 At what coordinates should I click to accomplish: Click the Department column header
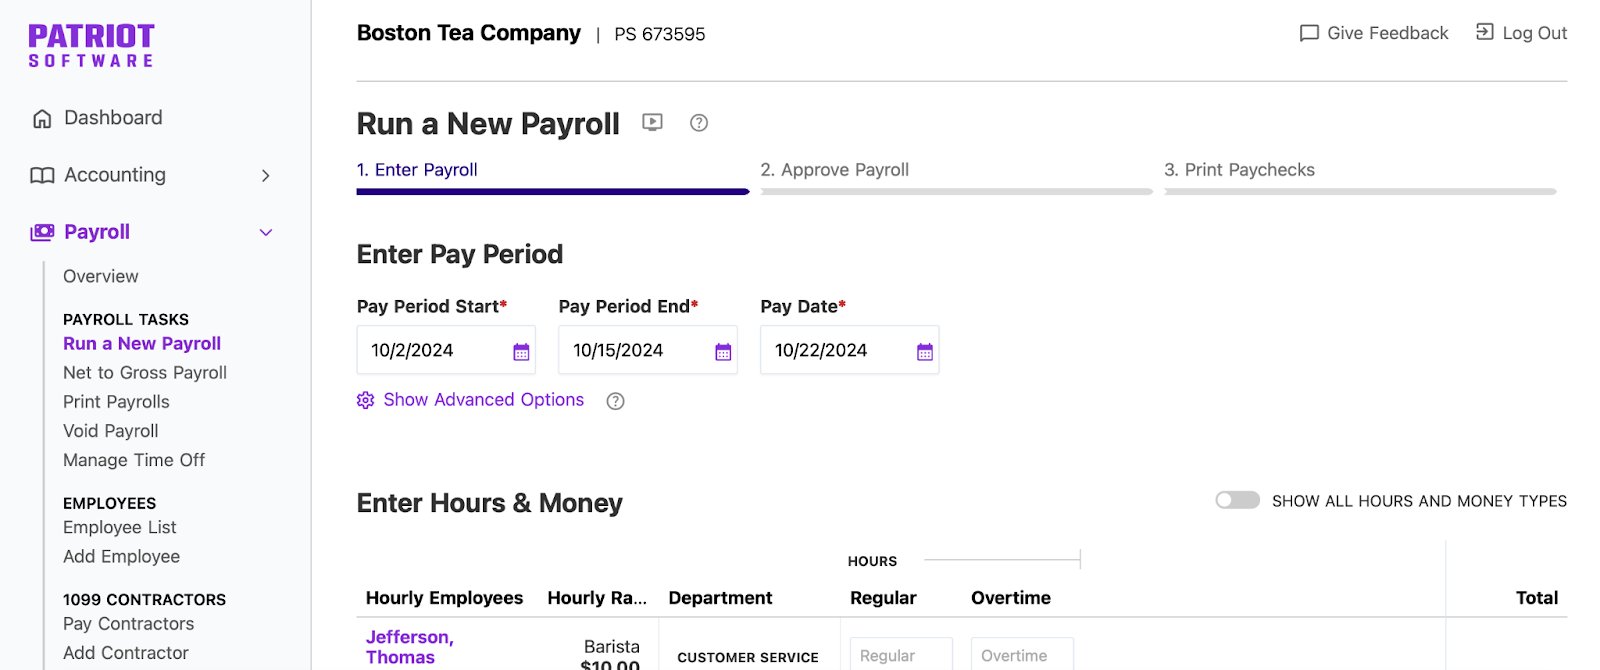(x=720, y=598)
